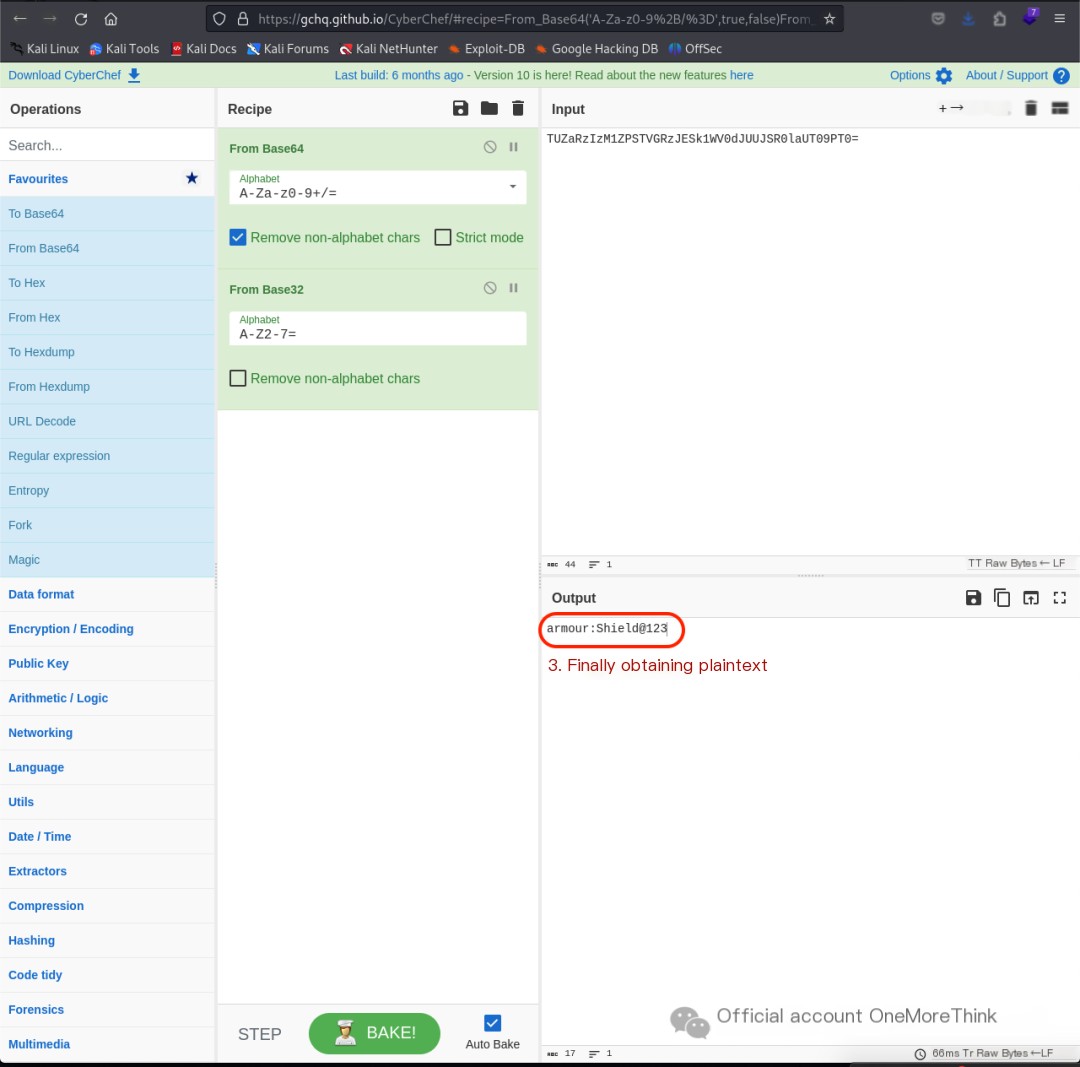Click the About / Support question icon

[1061, 75]
